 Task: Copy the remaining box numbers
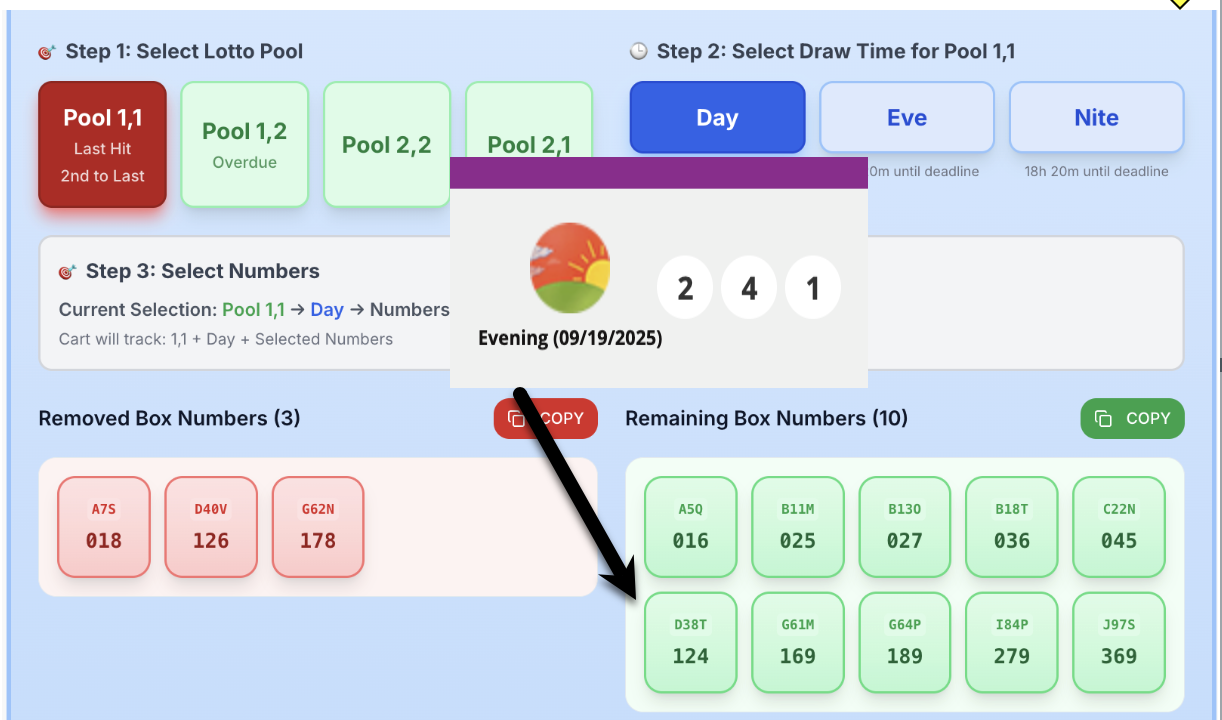(1132, 419)
